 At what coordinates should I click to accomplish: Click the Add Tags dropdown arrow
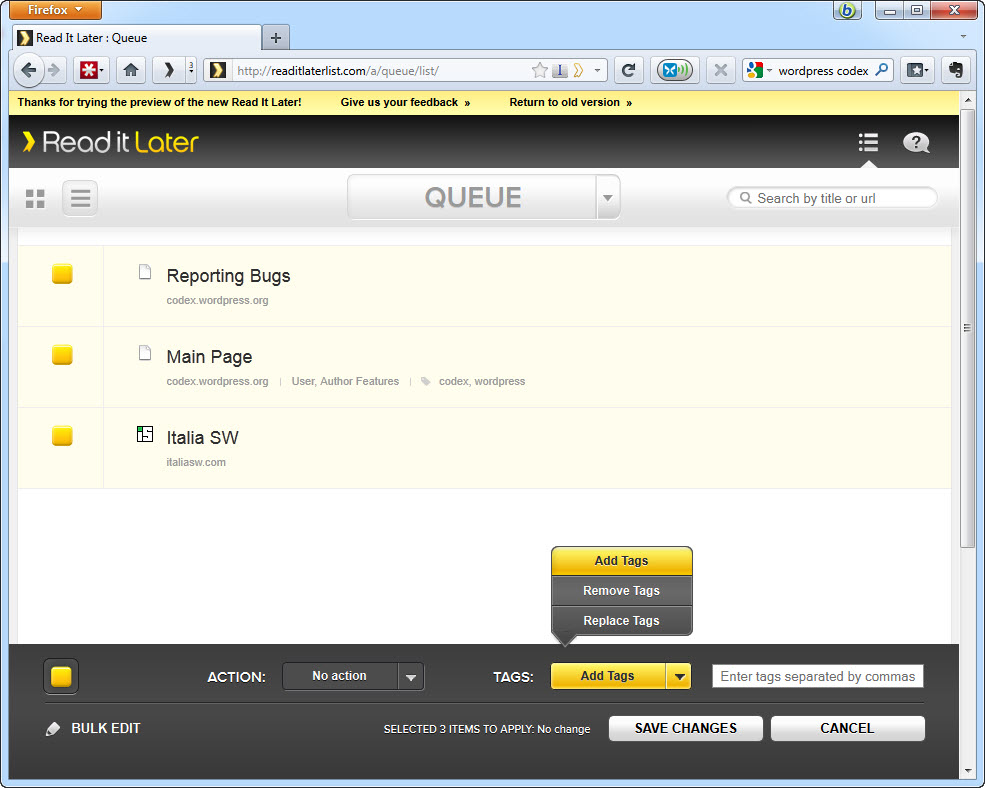click(679, 677)
